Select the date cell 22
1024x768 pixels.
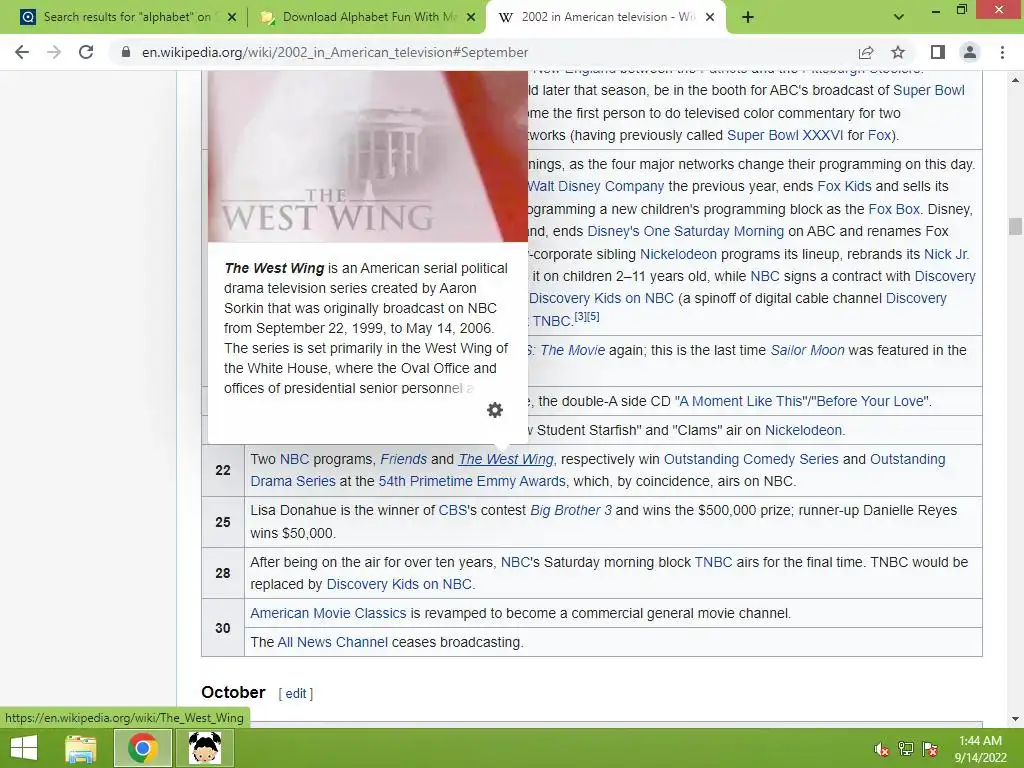click(223, 470)
